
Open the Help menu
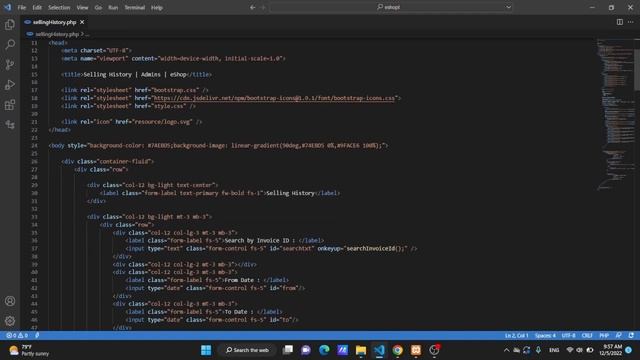157,7
